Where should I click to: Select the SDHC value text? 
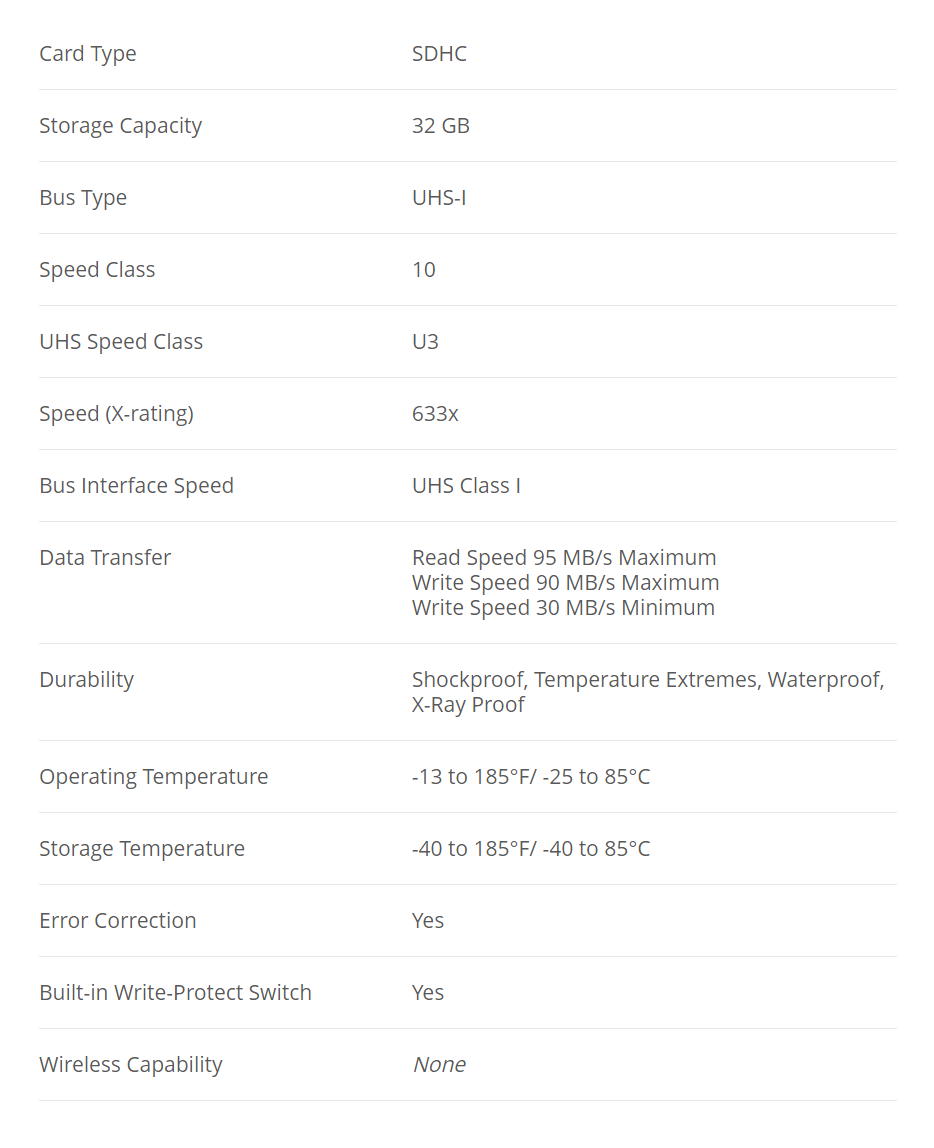[439, 53]
